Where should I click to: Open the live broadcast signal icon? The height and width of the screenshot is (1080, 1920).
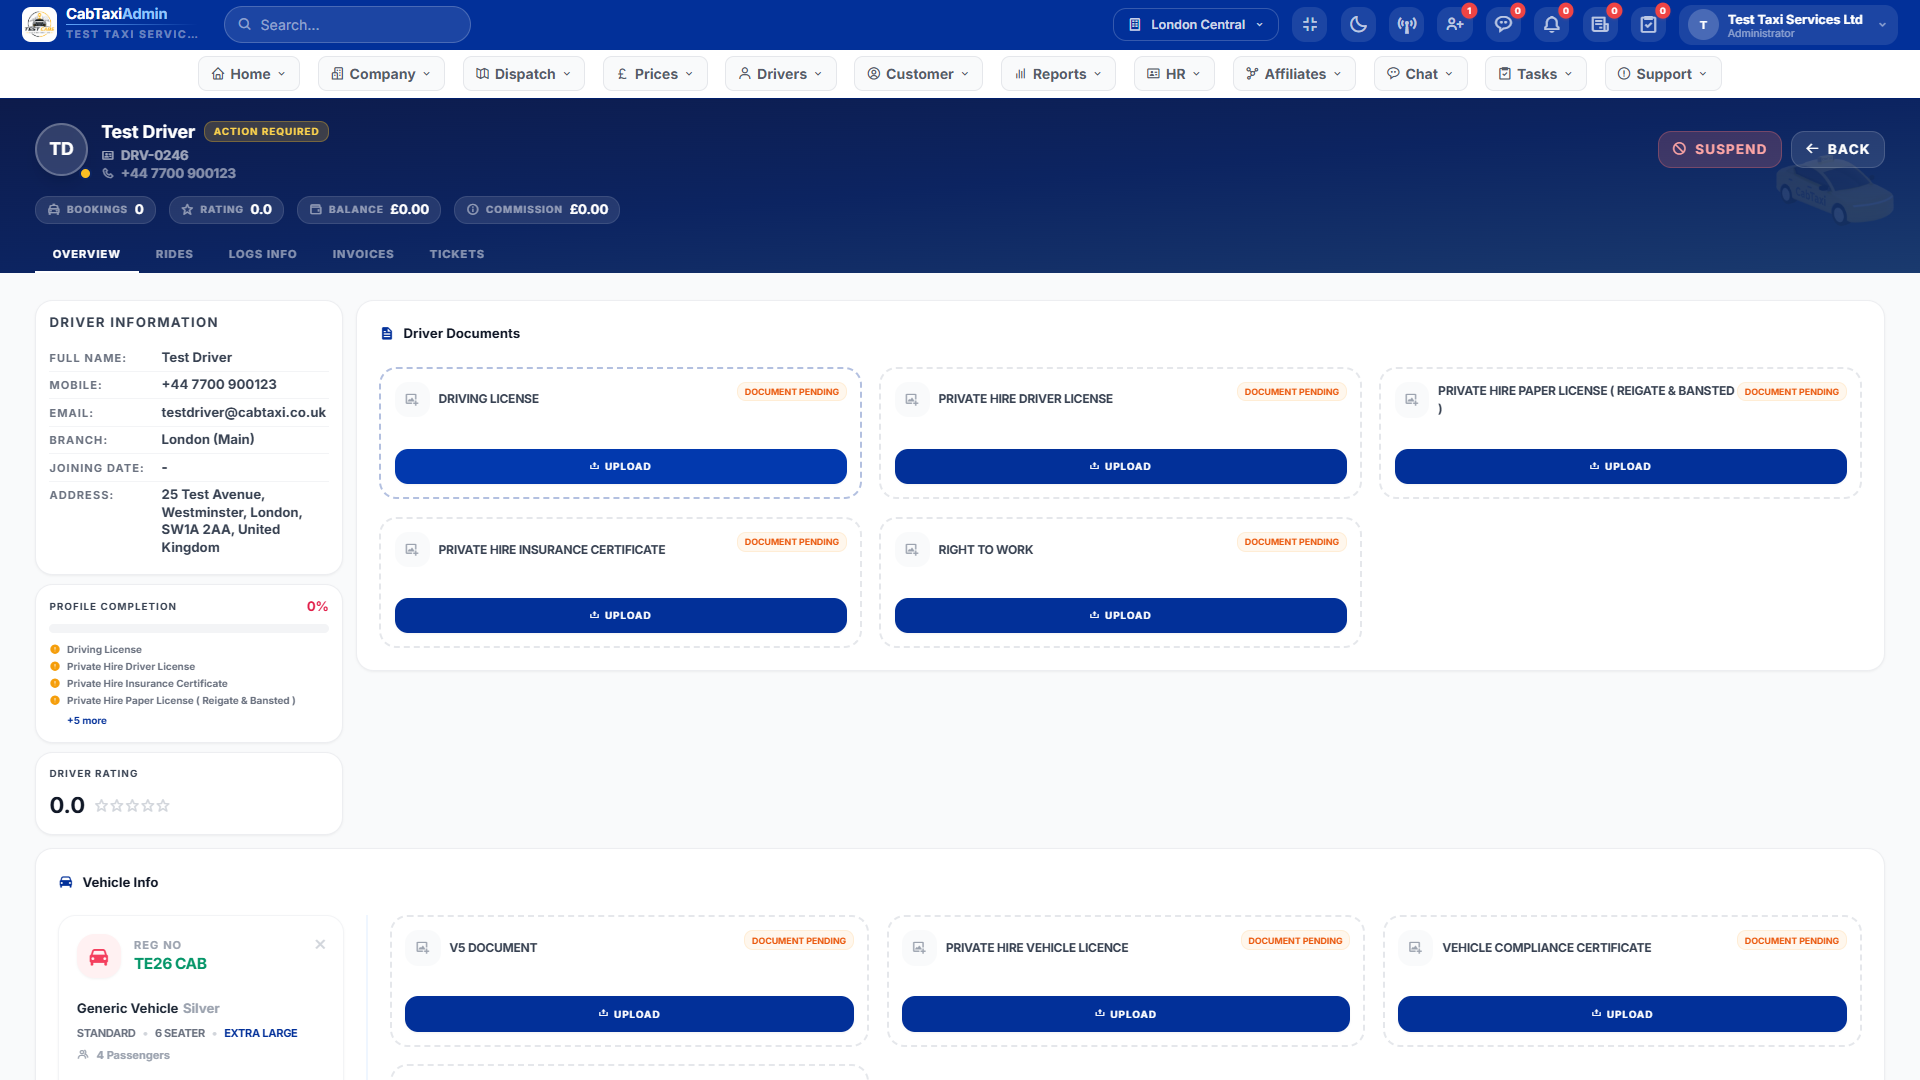point(1407,25)
